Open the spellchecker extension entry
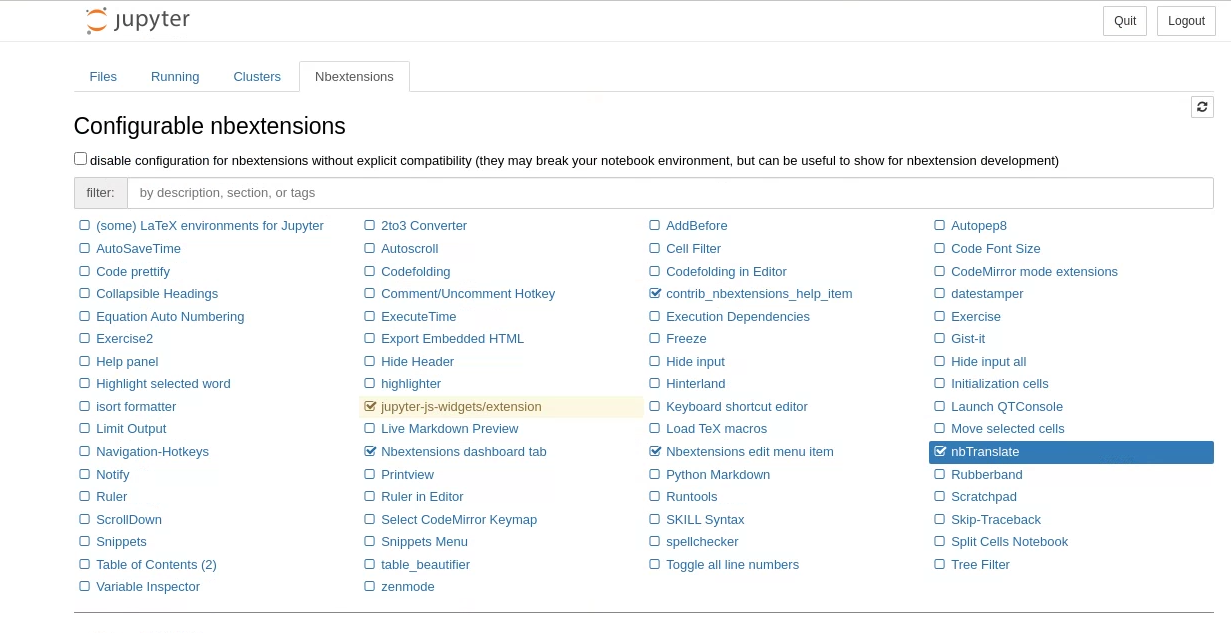This screenshot has height=633, width=1231. 702,542
